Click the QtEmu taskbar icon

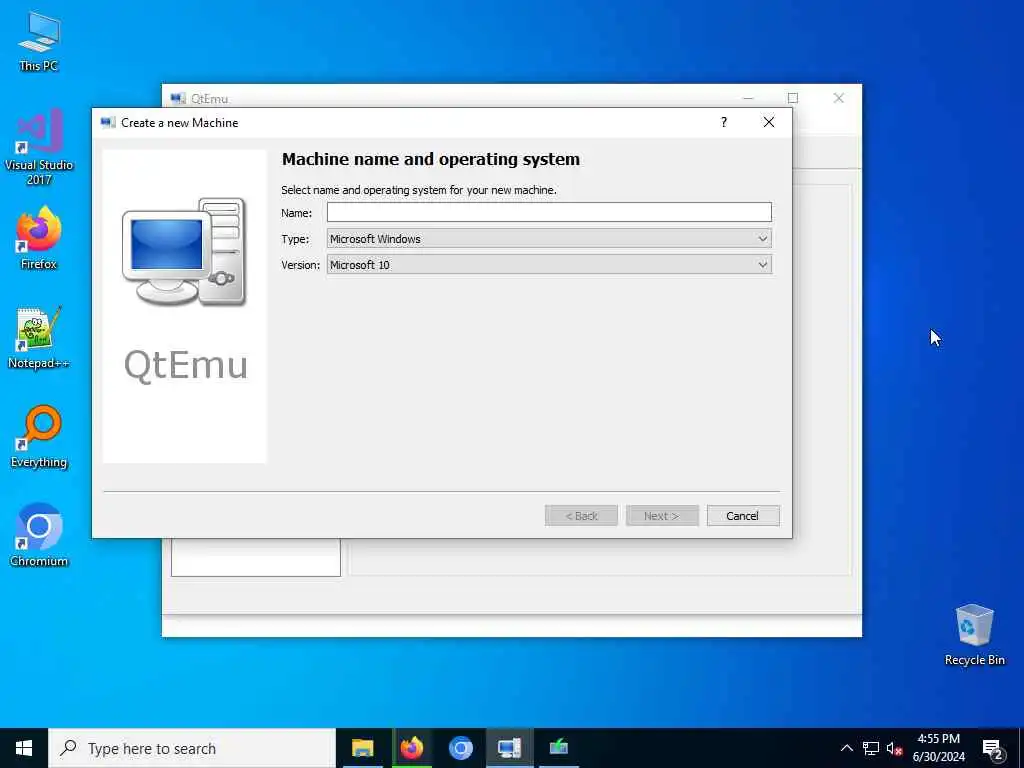click(x=509, y=748)
